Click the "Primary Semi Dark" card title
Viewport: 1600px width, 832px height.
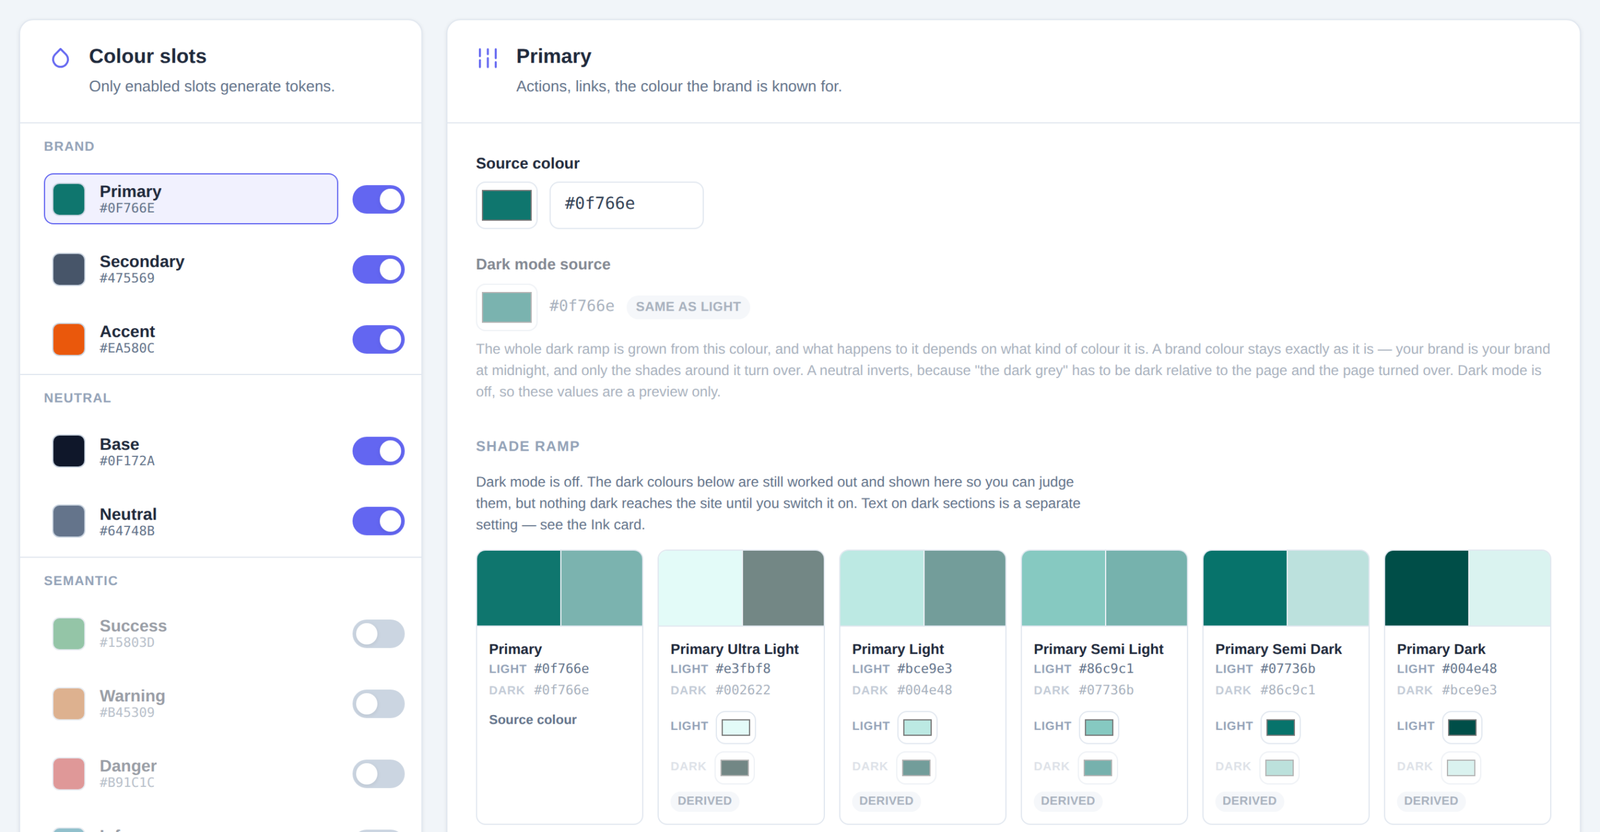click(x=1279, y=649)
